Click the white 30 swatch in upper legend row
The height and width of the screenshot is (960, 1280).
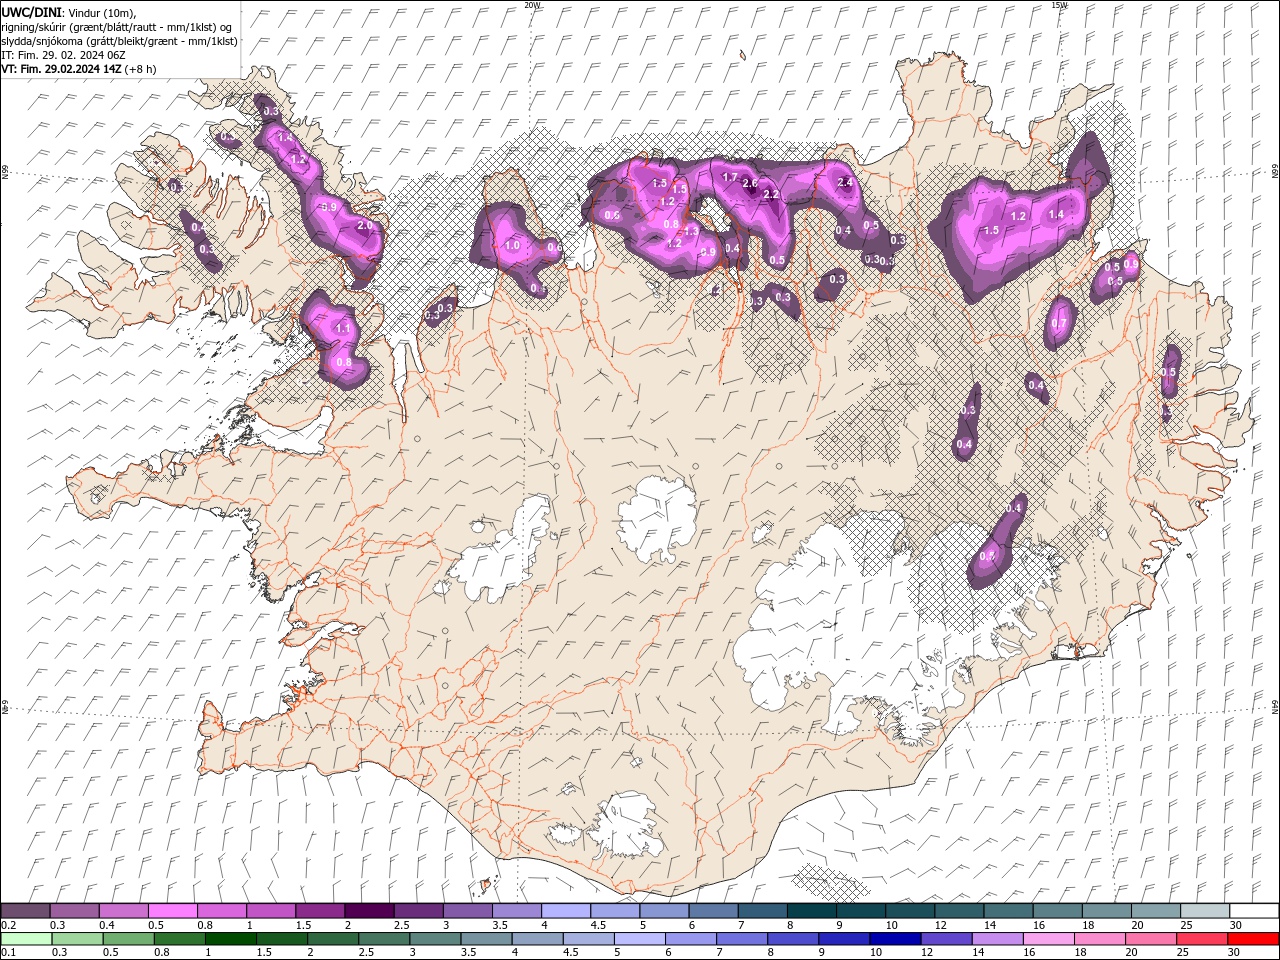1254,911
